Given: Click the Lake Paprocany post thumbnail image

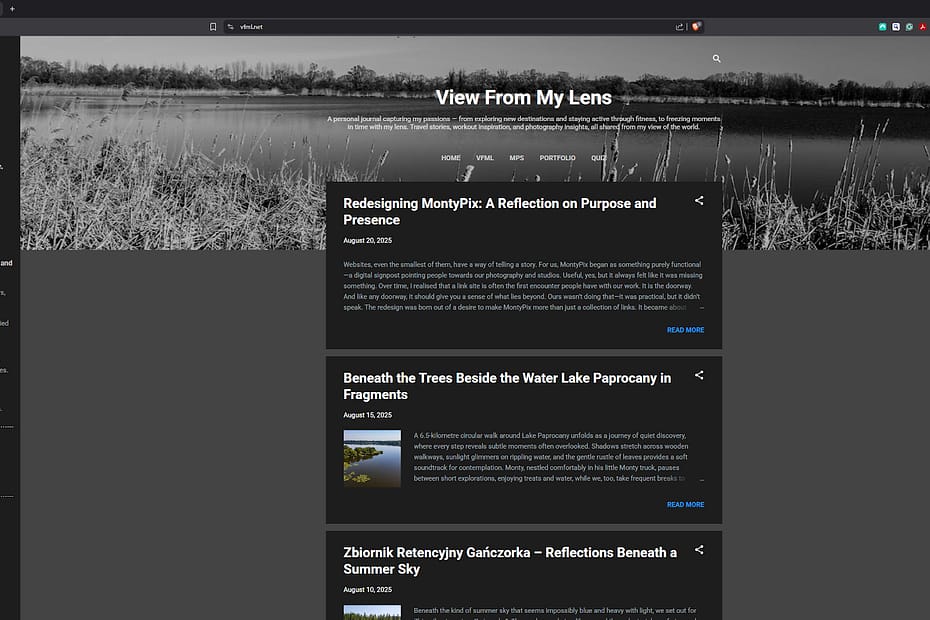Looking at the screenshot, I should pyautogui.click(x=372, y=457).
